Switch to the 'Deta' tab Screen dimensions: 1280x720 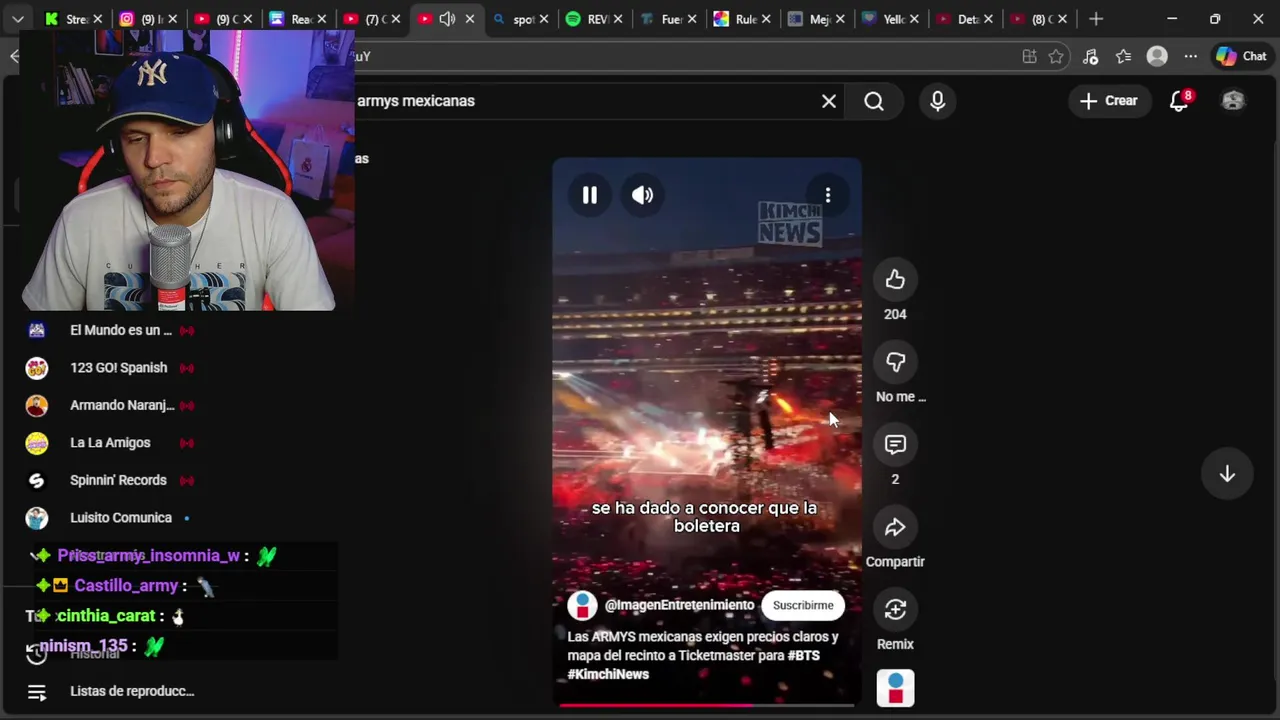tap(965, 19)
